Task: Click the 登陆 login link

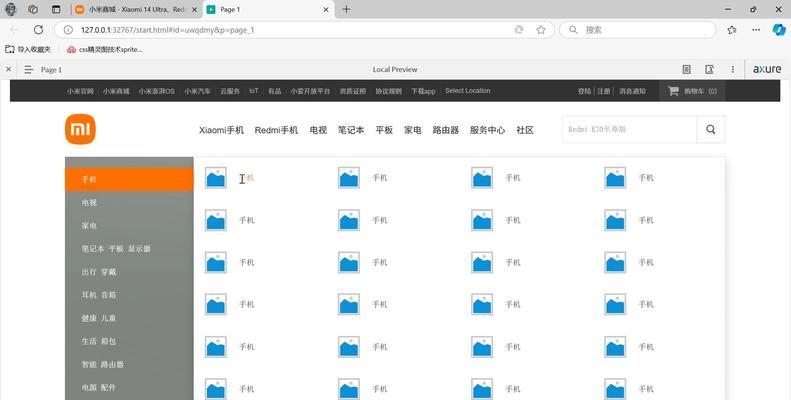Action: click(x=584, y=91)
